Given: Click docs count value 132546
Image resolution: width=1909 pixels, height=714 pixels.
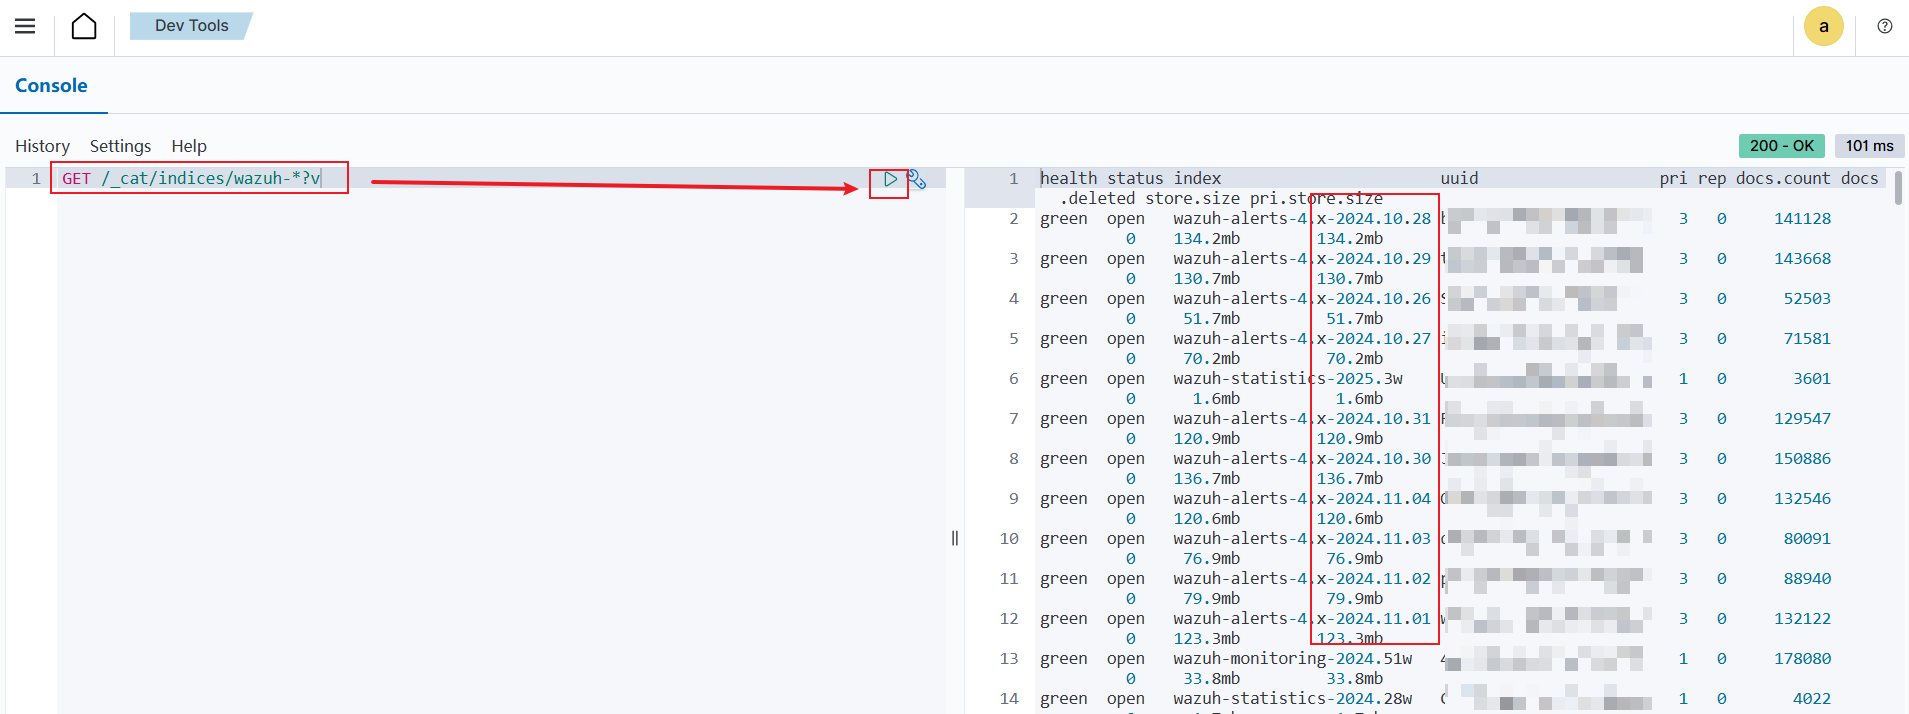Looking at the screenshot, I should click(1802, 498).
